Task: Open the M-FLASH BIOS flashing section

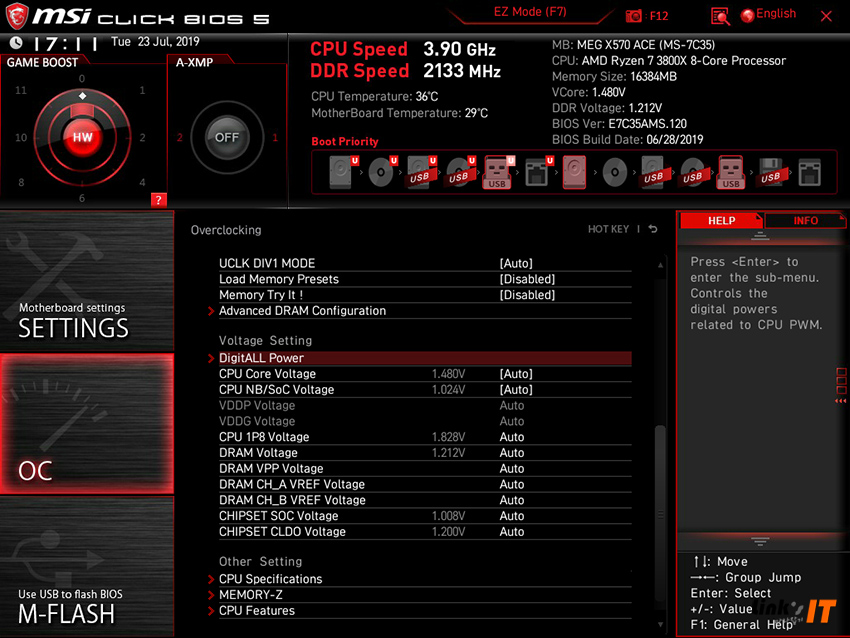Action: 87,566
